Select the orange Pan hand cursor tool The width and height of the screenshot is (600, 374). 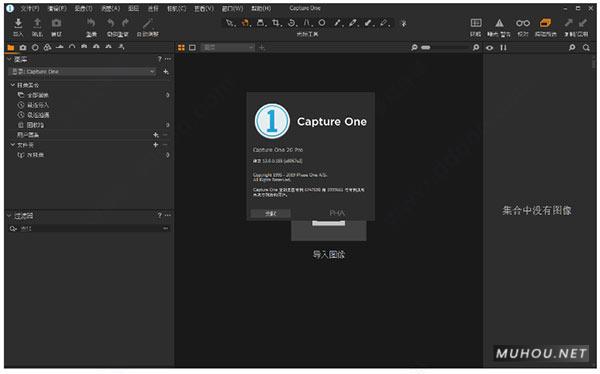(x=245, y=23)
